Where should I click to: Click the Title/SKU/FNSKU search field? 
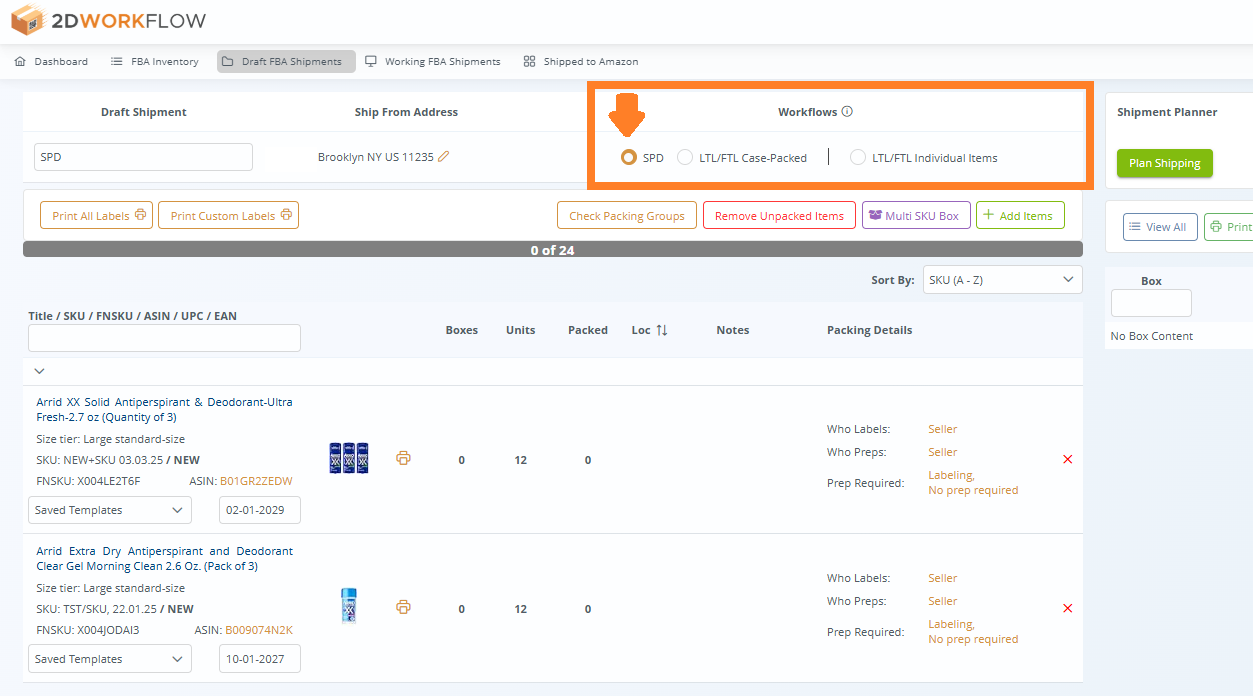click(x=163, y=338)
